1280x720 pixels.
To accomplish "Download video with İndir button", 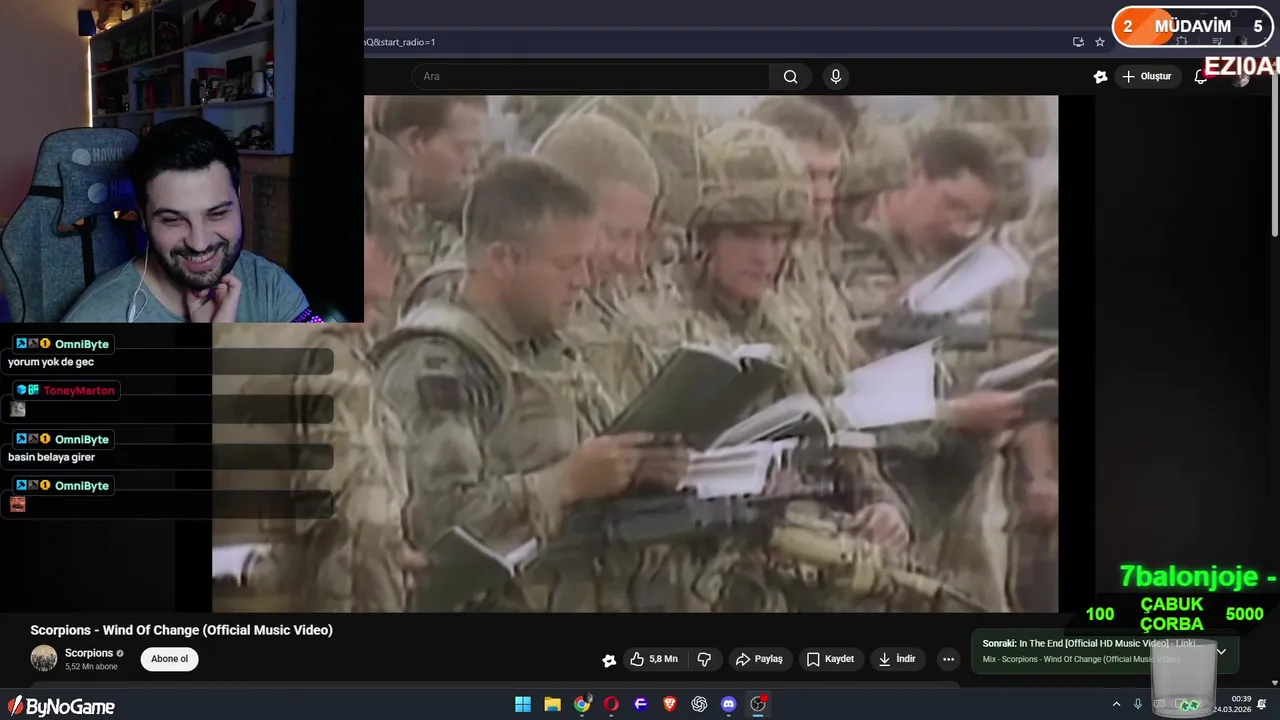I will [897, 659].
